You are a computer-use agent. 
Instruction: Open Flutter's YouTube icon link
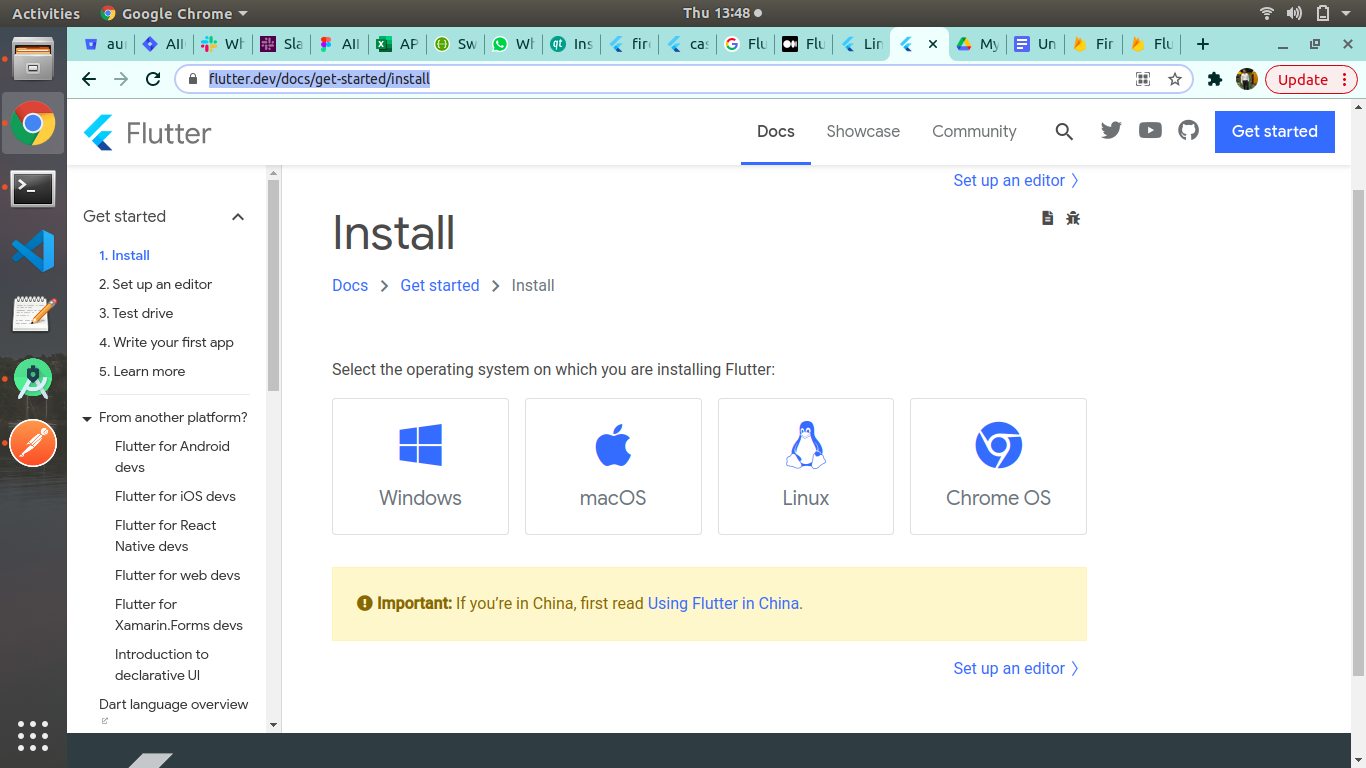(x=1150, y=131)
